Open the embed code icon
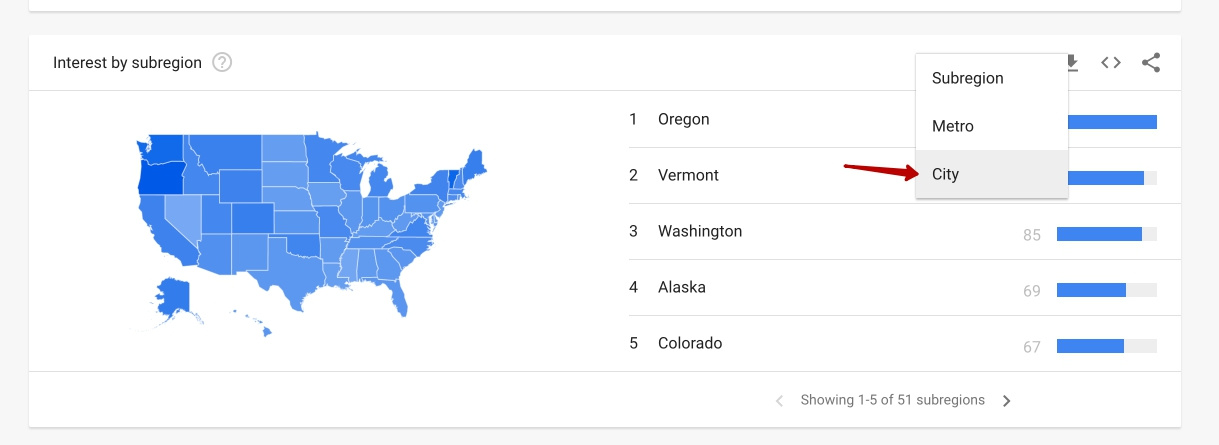 point(1111,63)
